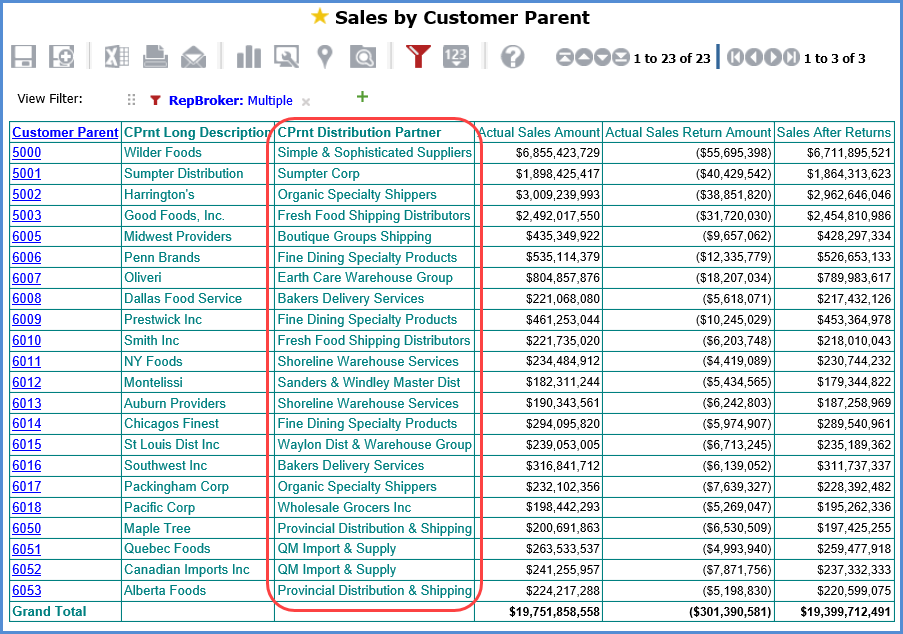Open customer parent 5000 link

26,153
